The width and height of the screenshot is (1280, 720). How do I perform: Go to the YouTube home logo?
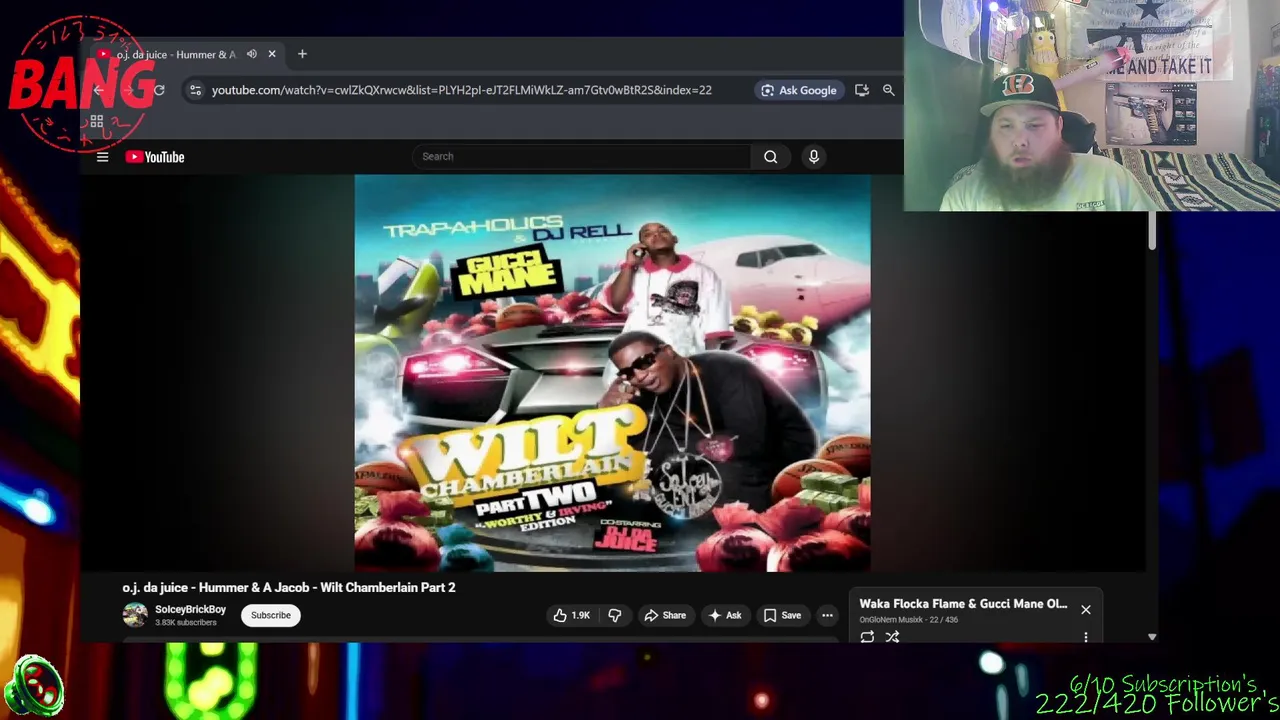[x=155, y=157]
